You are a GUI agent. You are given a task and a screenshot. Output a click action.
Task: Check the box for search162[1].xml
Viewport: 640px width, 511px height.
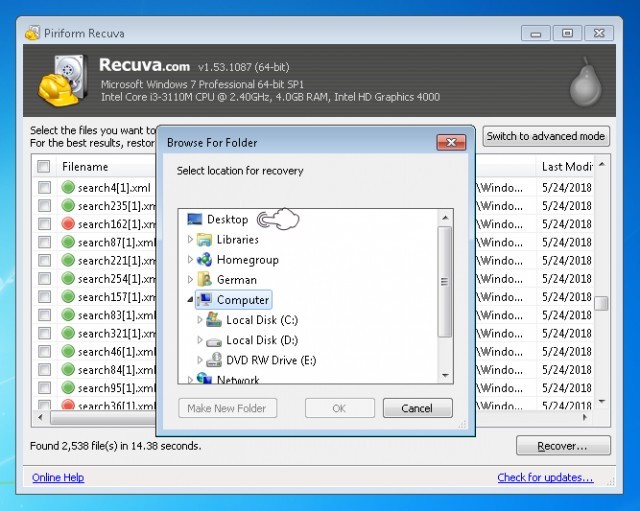(44, 224)
